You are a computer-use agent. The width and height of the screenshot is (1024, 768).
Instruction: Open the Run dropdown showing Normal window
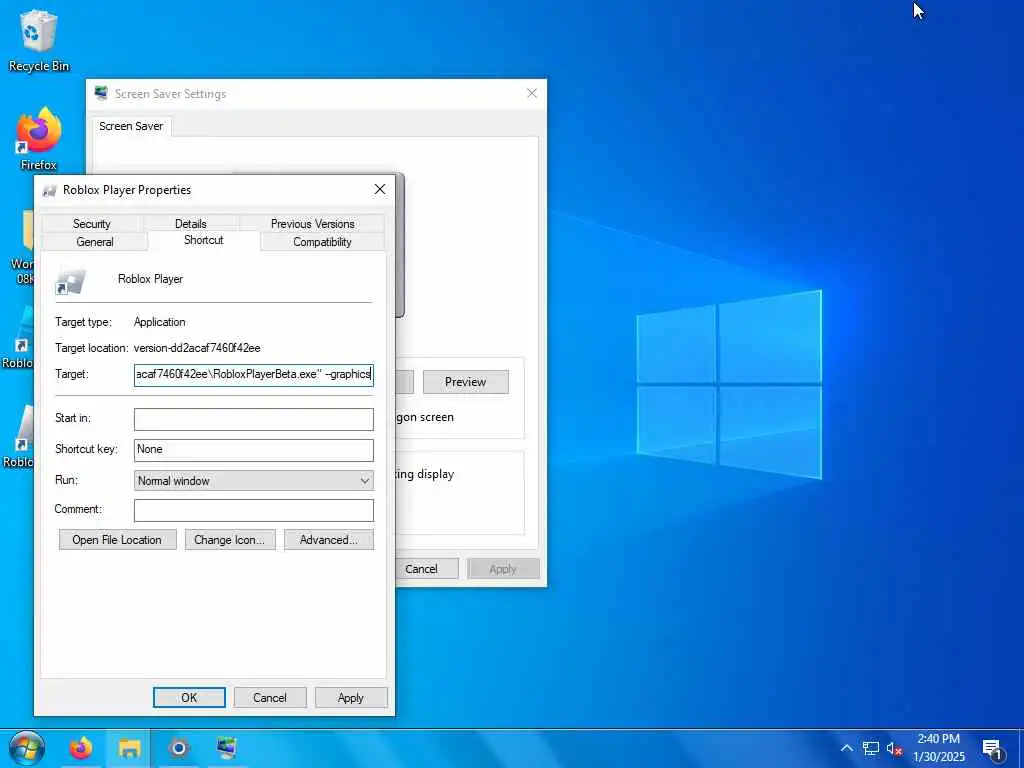253,481
